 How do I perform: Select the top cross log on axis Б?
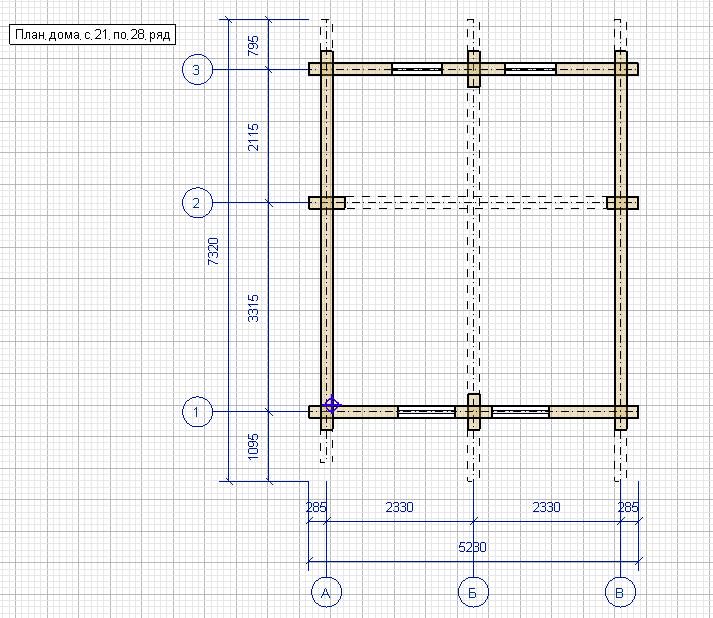(474, 69)
